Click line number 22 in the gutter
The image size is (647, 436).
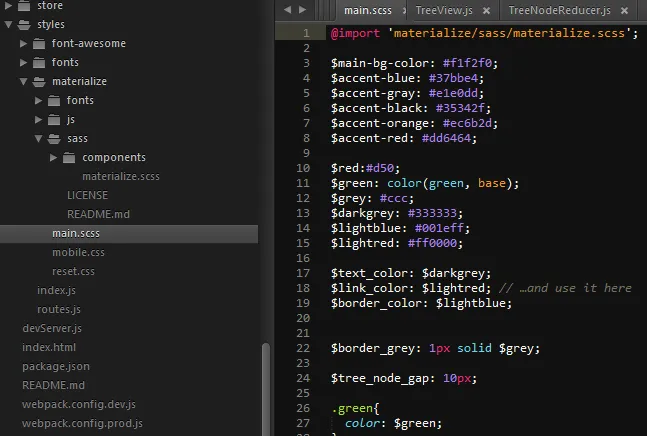(x=303, y=348)
